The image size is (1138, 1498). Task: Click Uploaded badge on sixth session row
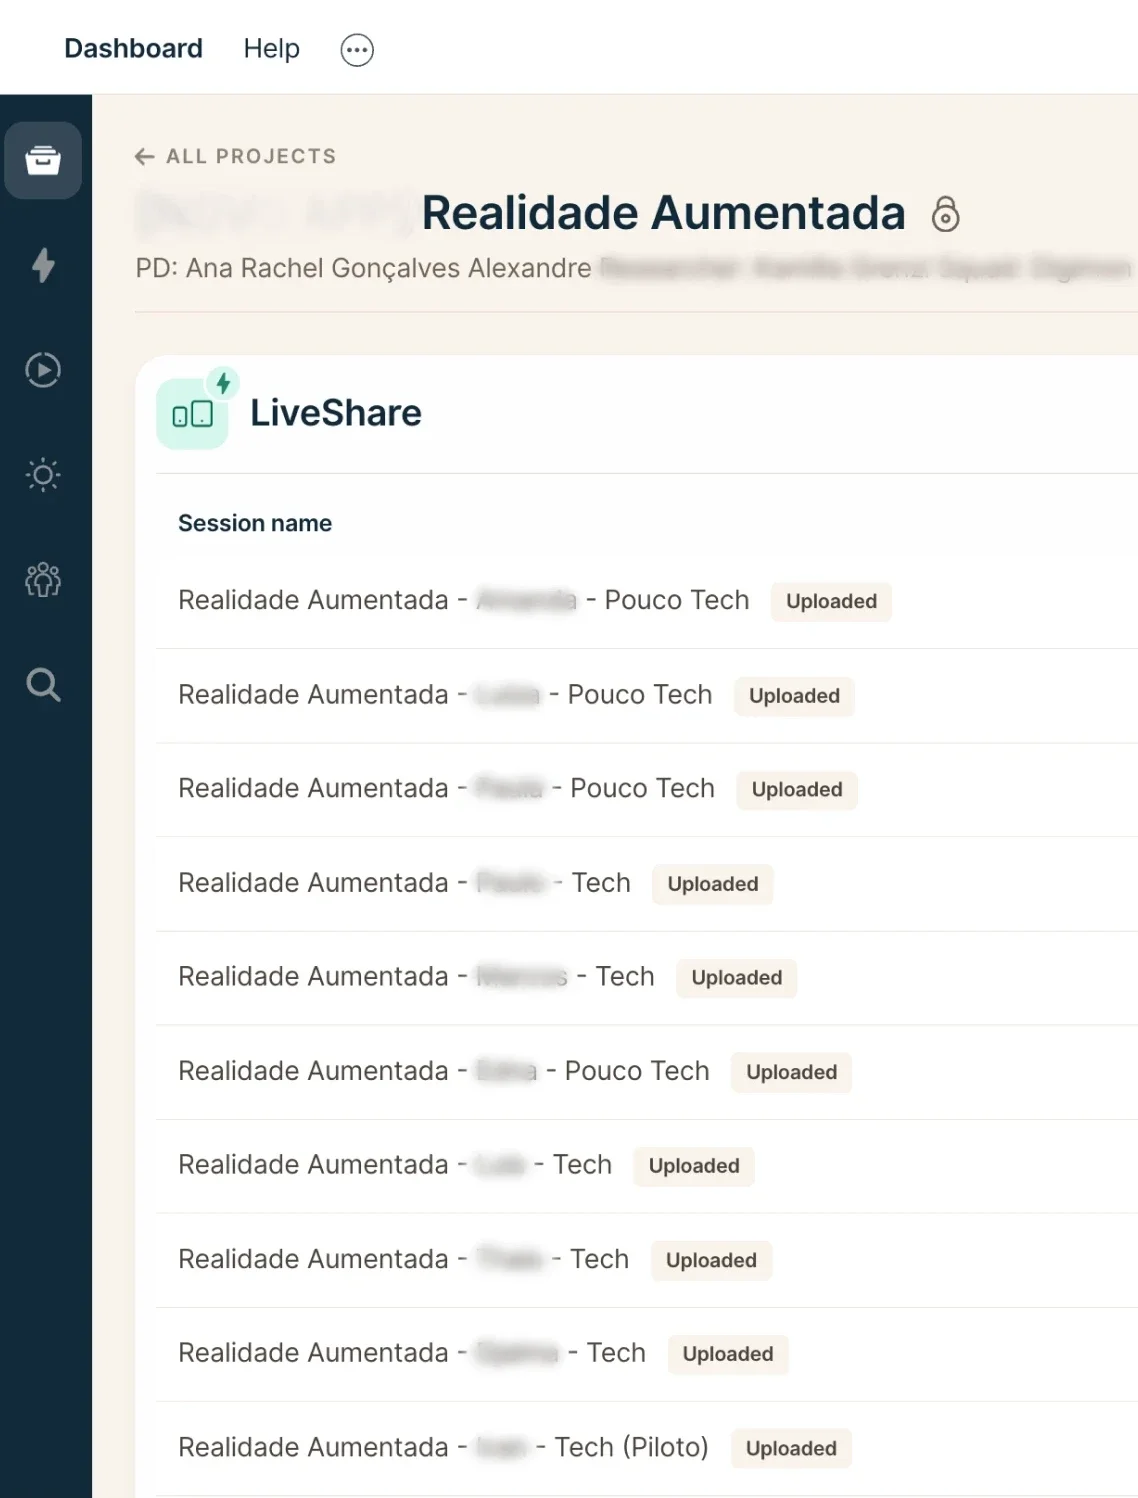click(791, 1073)
